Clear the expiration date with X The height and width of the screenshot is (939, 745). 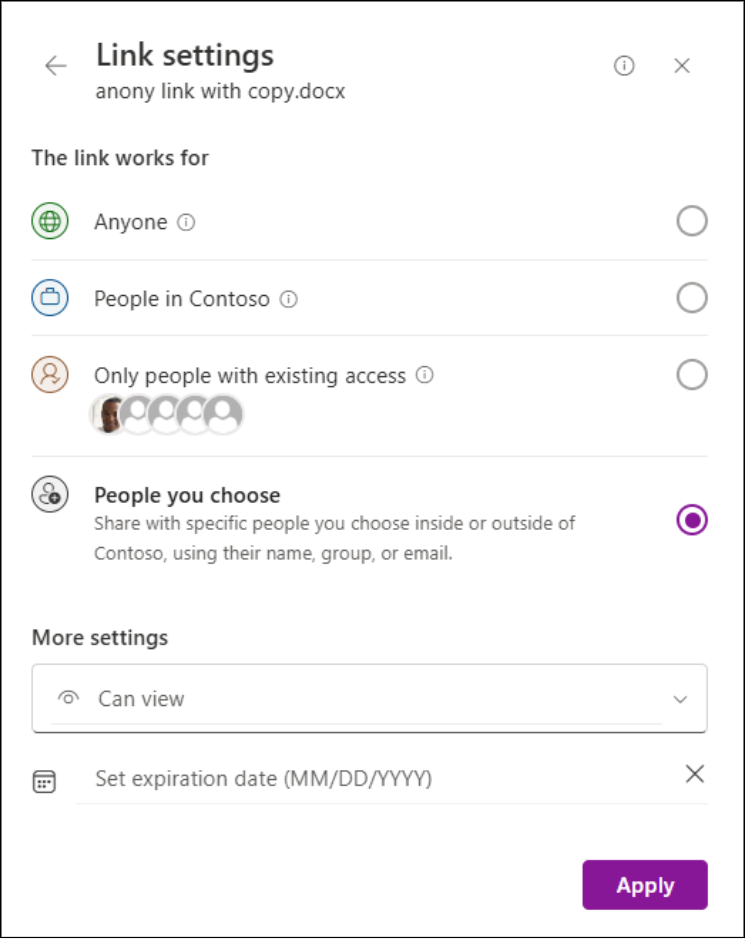pos(694,773)
